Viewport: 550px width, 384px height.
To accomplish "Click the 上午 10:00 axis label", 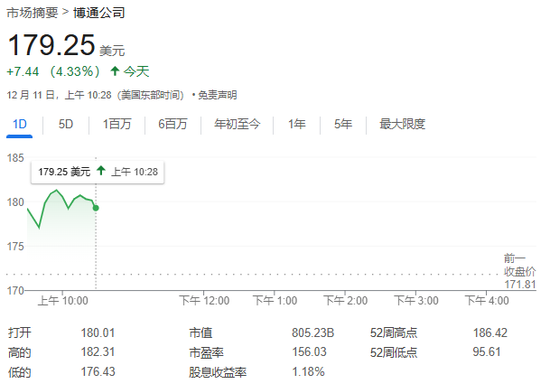I will tap(63, 301).
